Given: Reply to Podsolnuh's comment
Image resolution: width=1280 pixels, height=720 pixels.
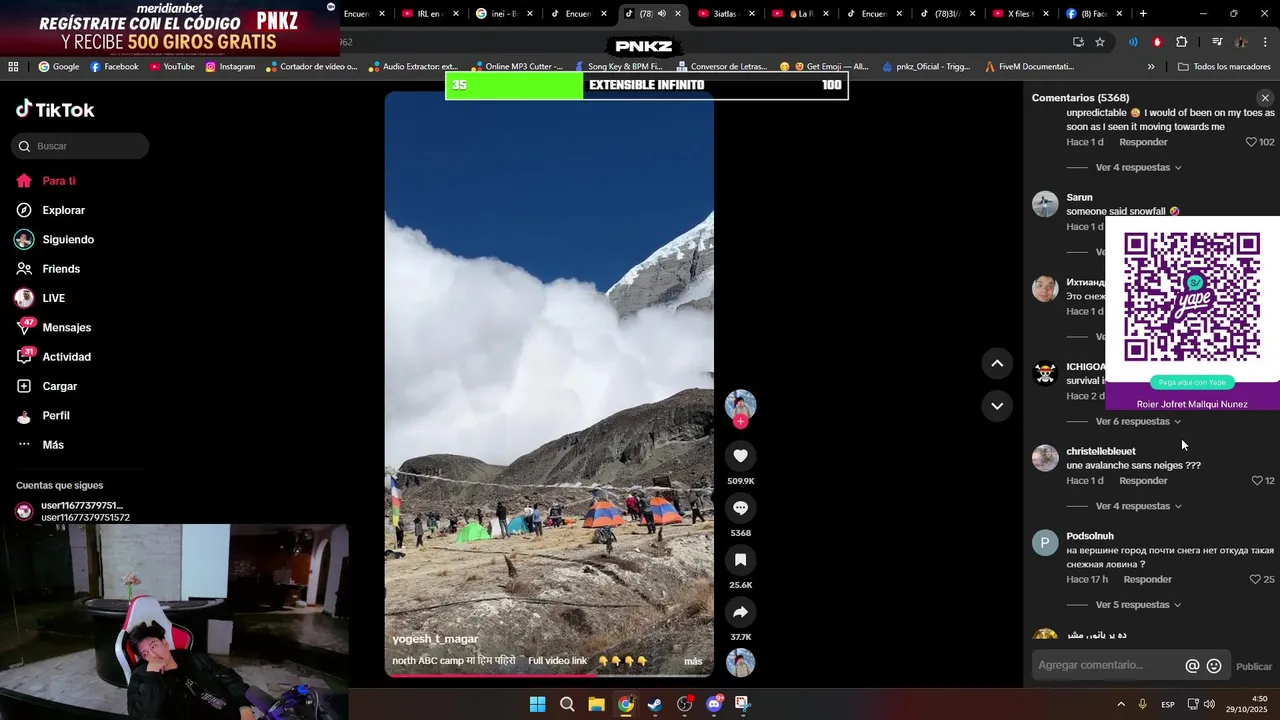Looking at the screenshot, I should [x=1147, y=580].
